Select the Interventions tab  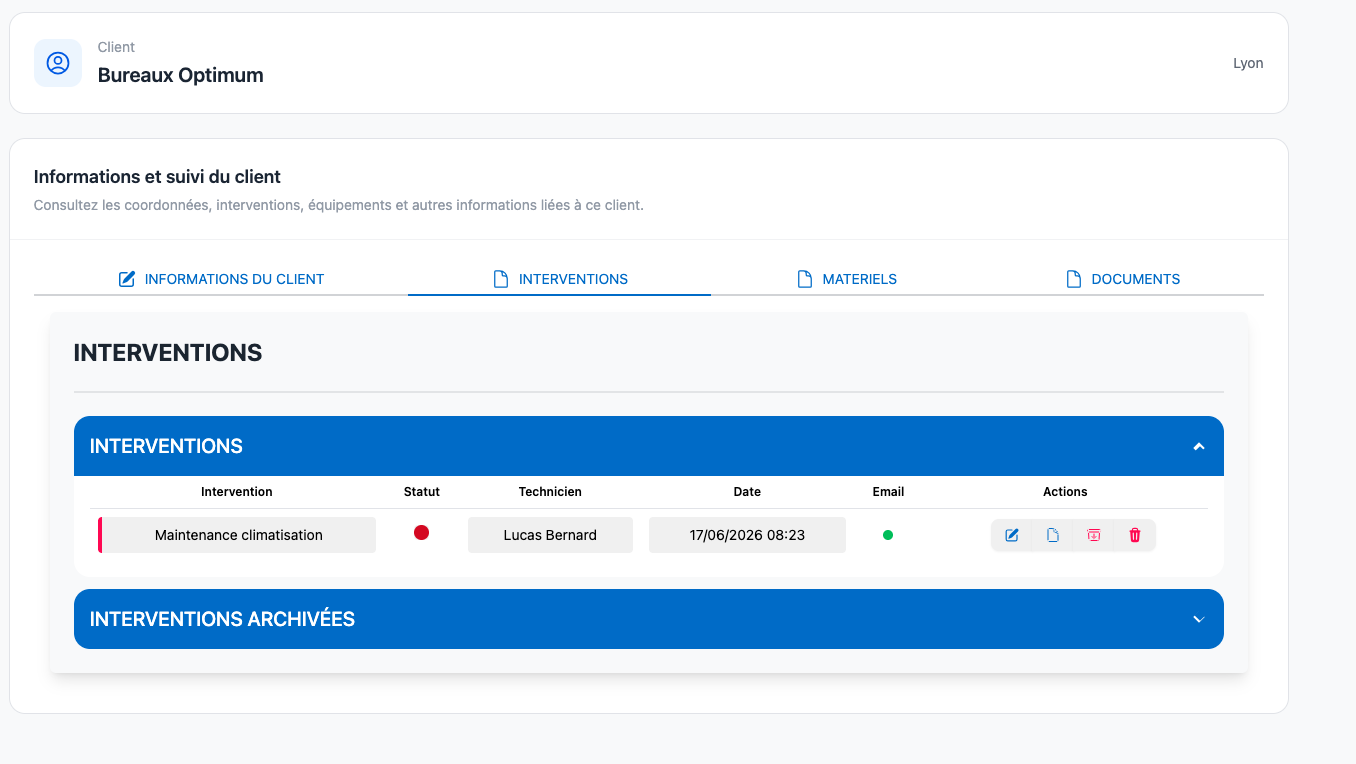[x=560, y=279]
